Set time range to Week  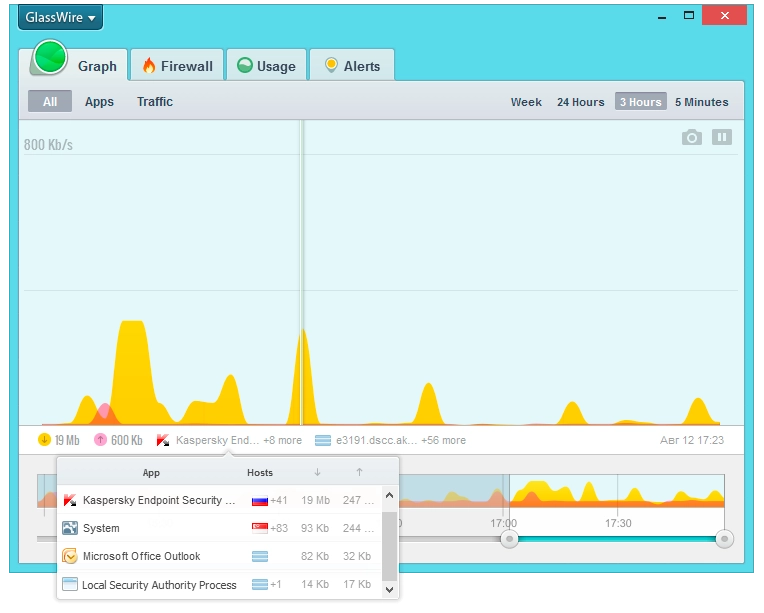pos(526,102)
